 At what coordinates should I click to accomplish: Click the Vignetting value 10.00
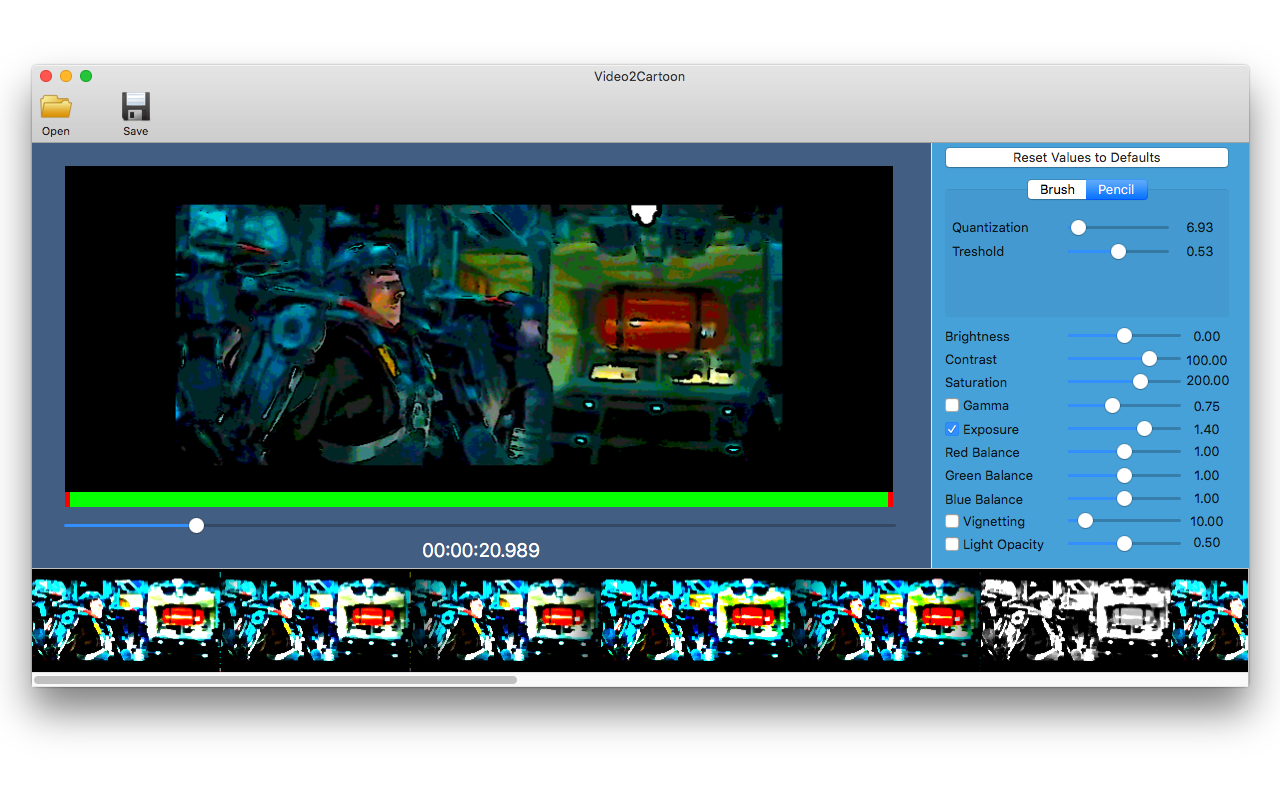(1207, 522)
